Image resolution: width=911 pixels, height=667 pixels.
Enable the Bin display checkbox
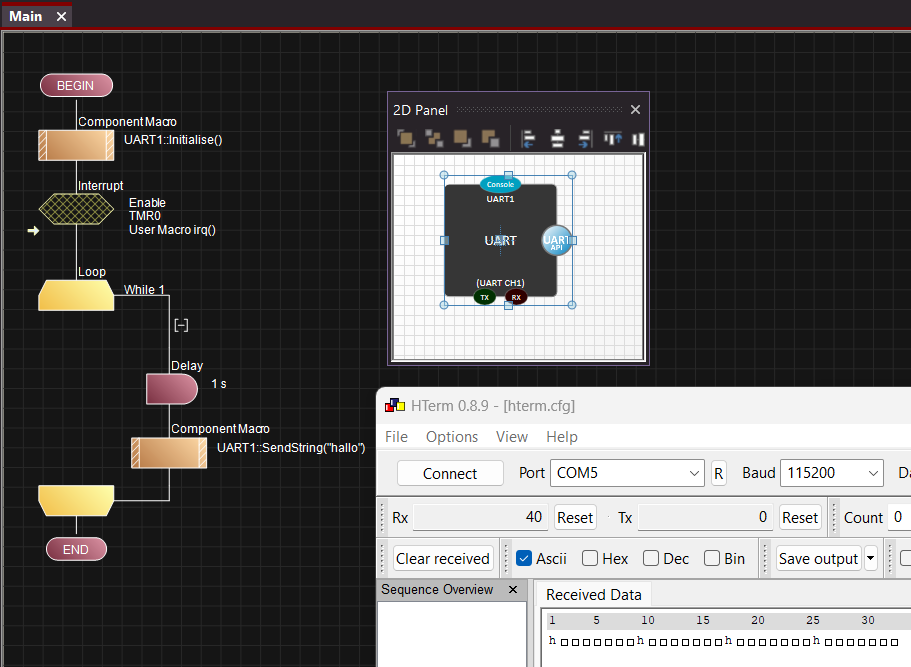tap(712, 558)
